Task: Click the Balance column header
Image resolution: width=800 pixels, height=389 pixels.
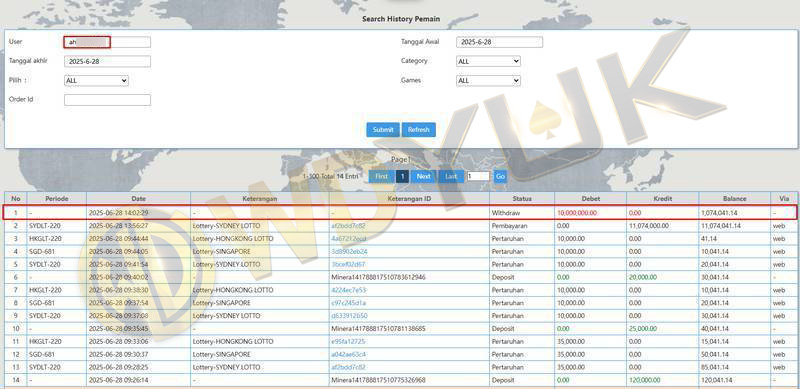Action: point(735,199)
